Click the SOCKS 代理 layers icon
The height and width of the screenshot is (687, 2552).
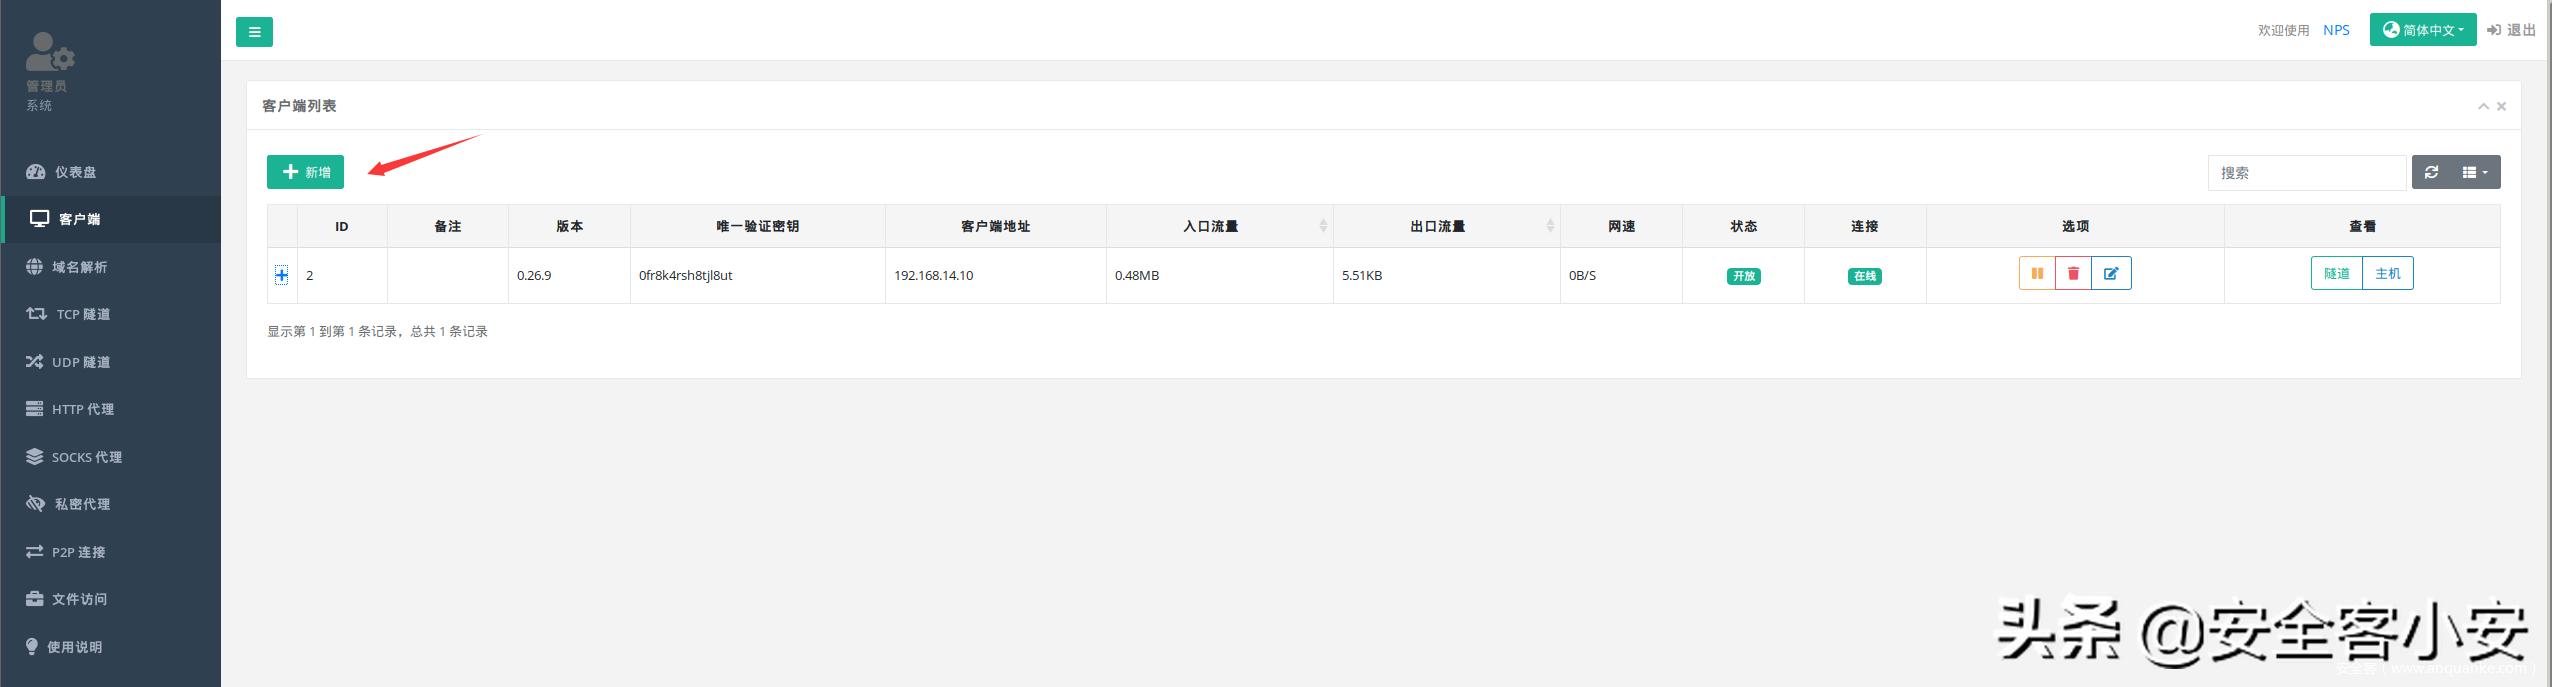click(x=34, y=457)
